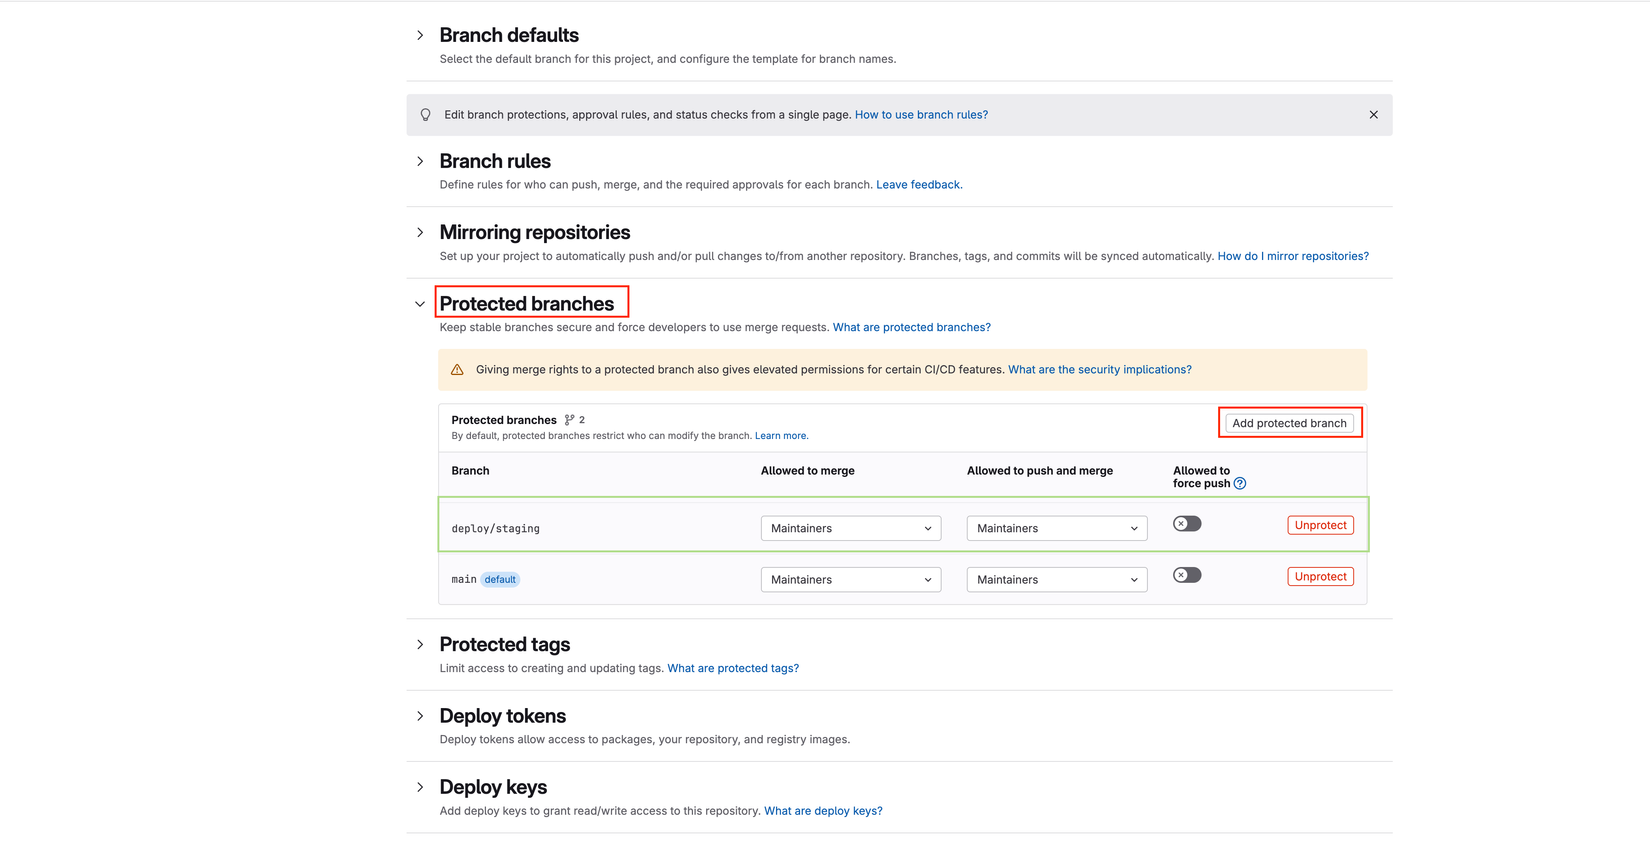Viewport: 1650px width, 844px height.
Task: Expand the Branch rules section
Action: tap(420, 162)
